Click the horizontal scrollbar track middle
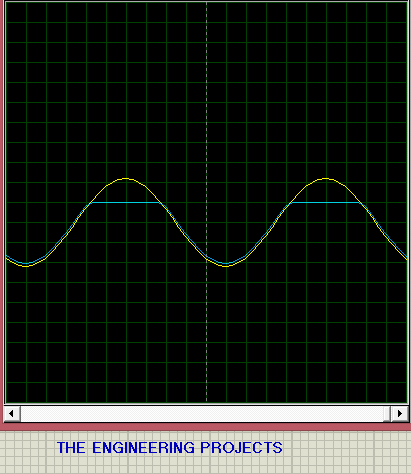 pos(202,414)
